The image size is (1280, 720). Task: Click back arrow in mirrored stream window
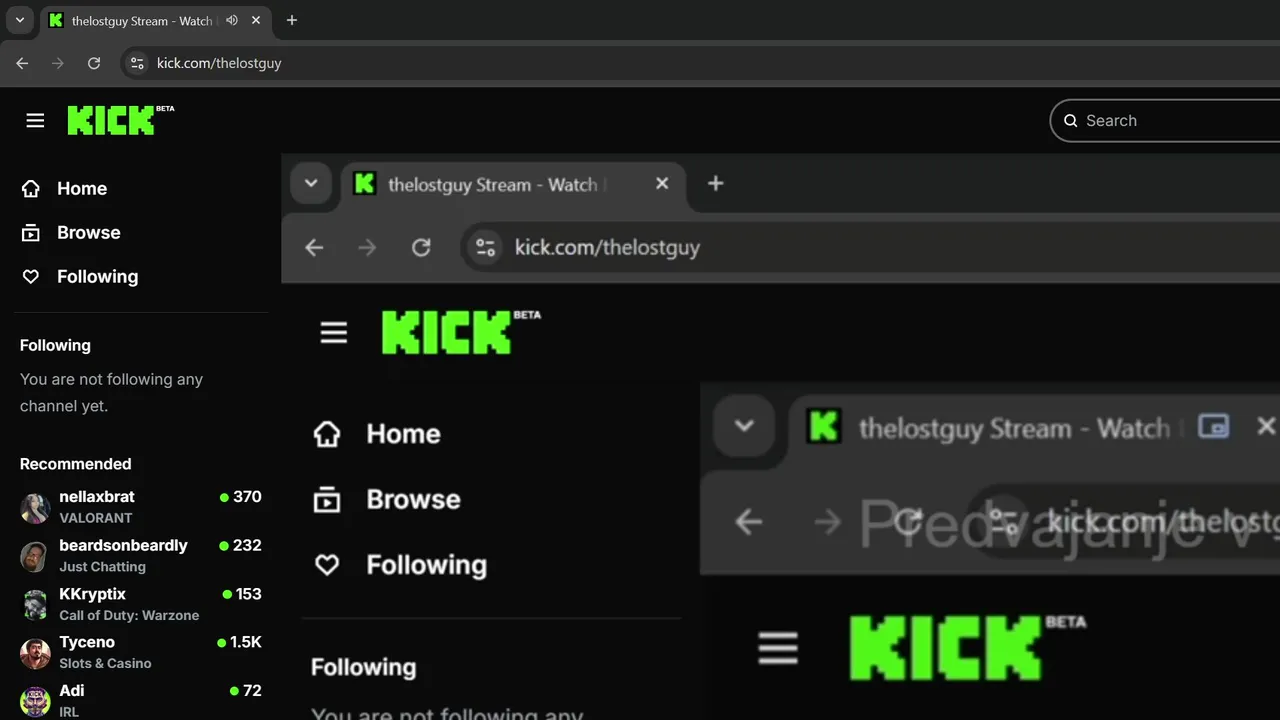pos(314,248)
